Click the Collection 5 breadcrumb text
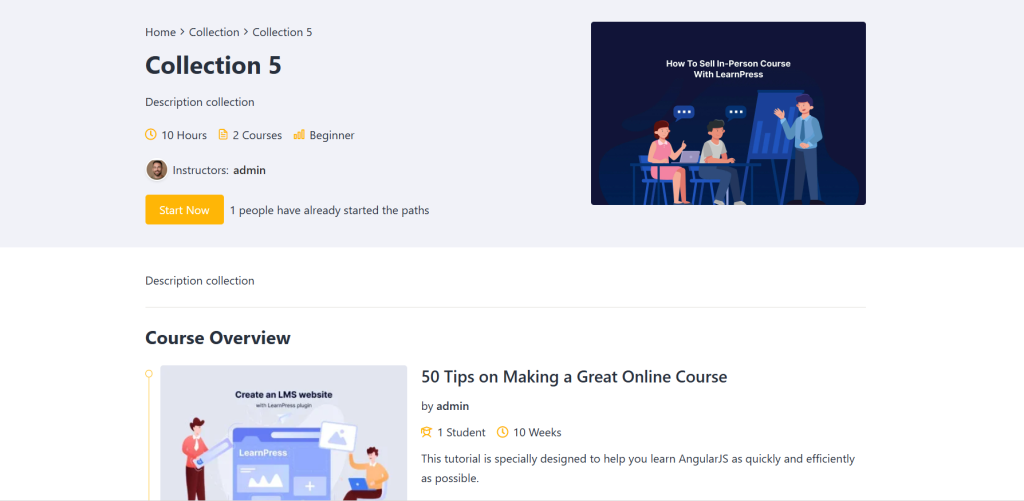 tap(282, 32)
